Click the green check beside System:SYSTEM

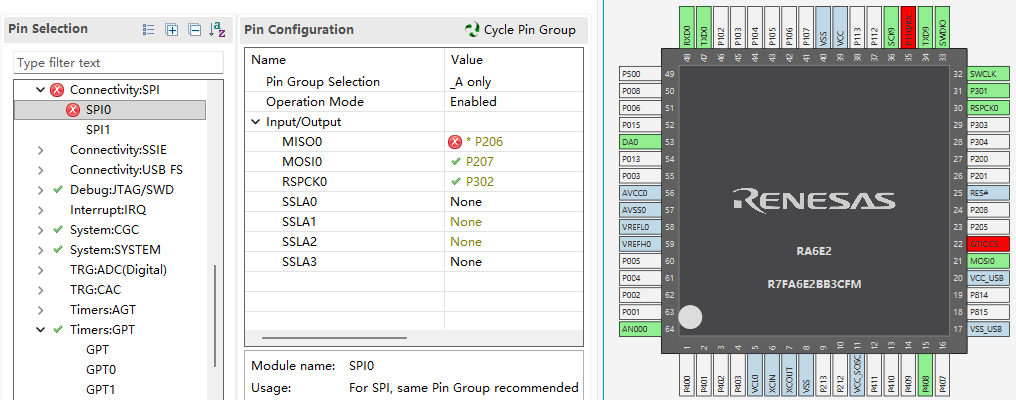[58, 250]
